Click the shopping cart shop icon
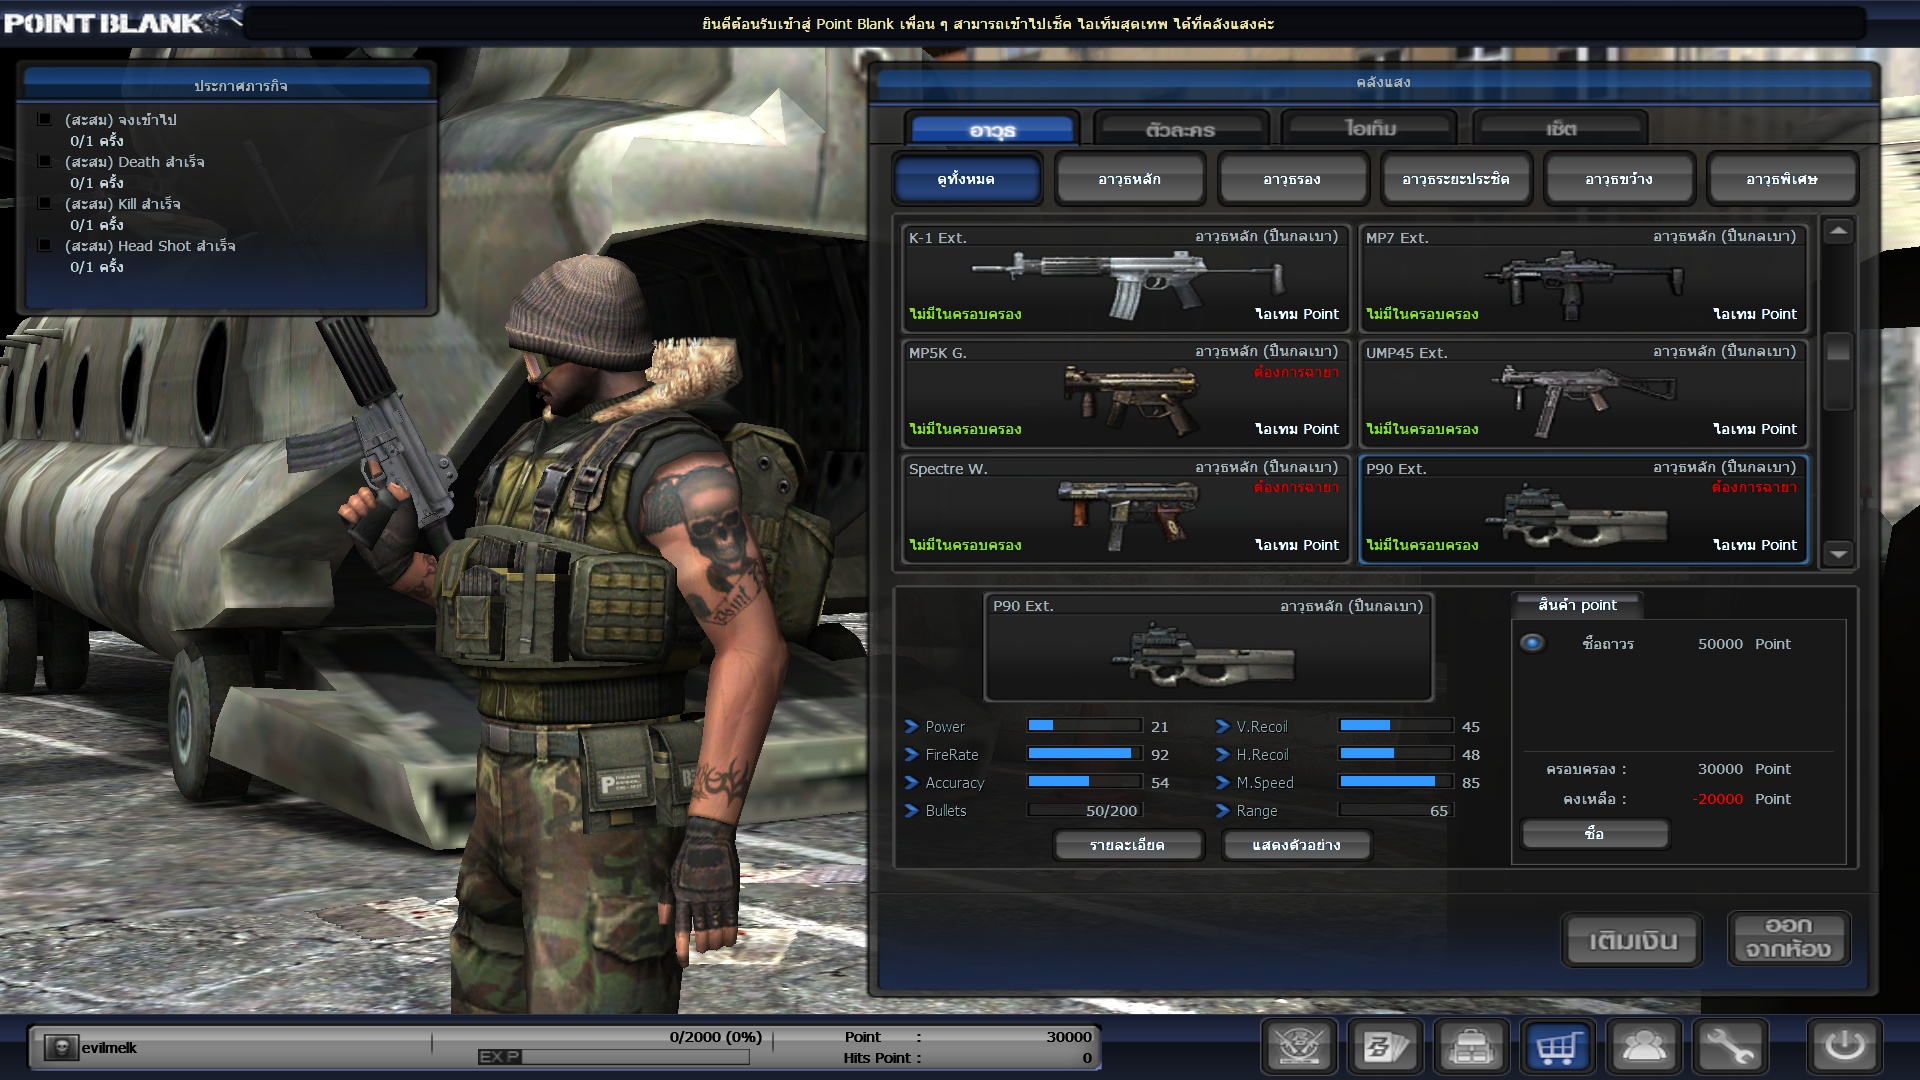1920x1080 pixels. click(x=1558, y=1047)
